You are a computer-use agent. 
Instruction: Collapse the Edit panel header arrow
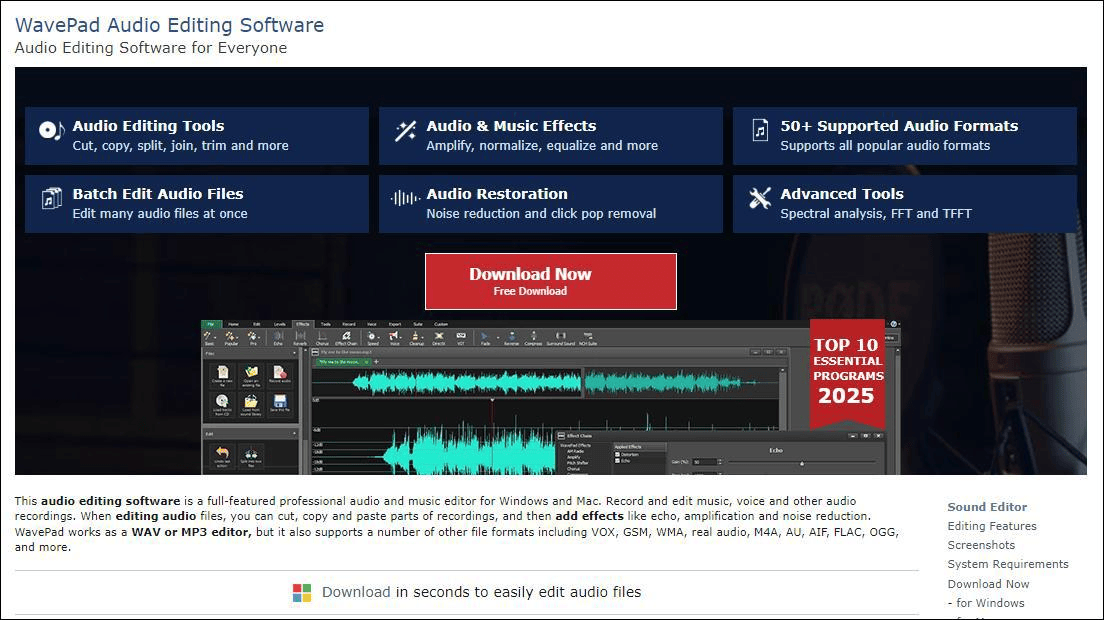pos(295,434)
